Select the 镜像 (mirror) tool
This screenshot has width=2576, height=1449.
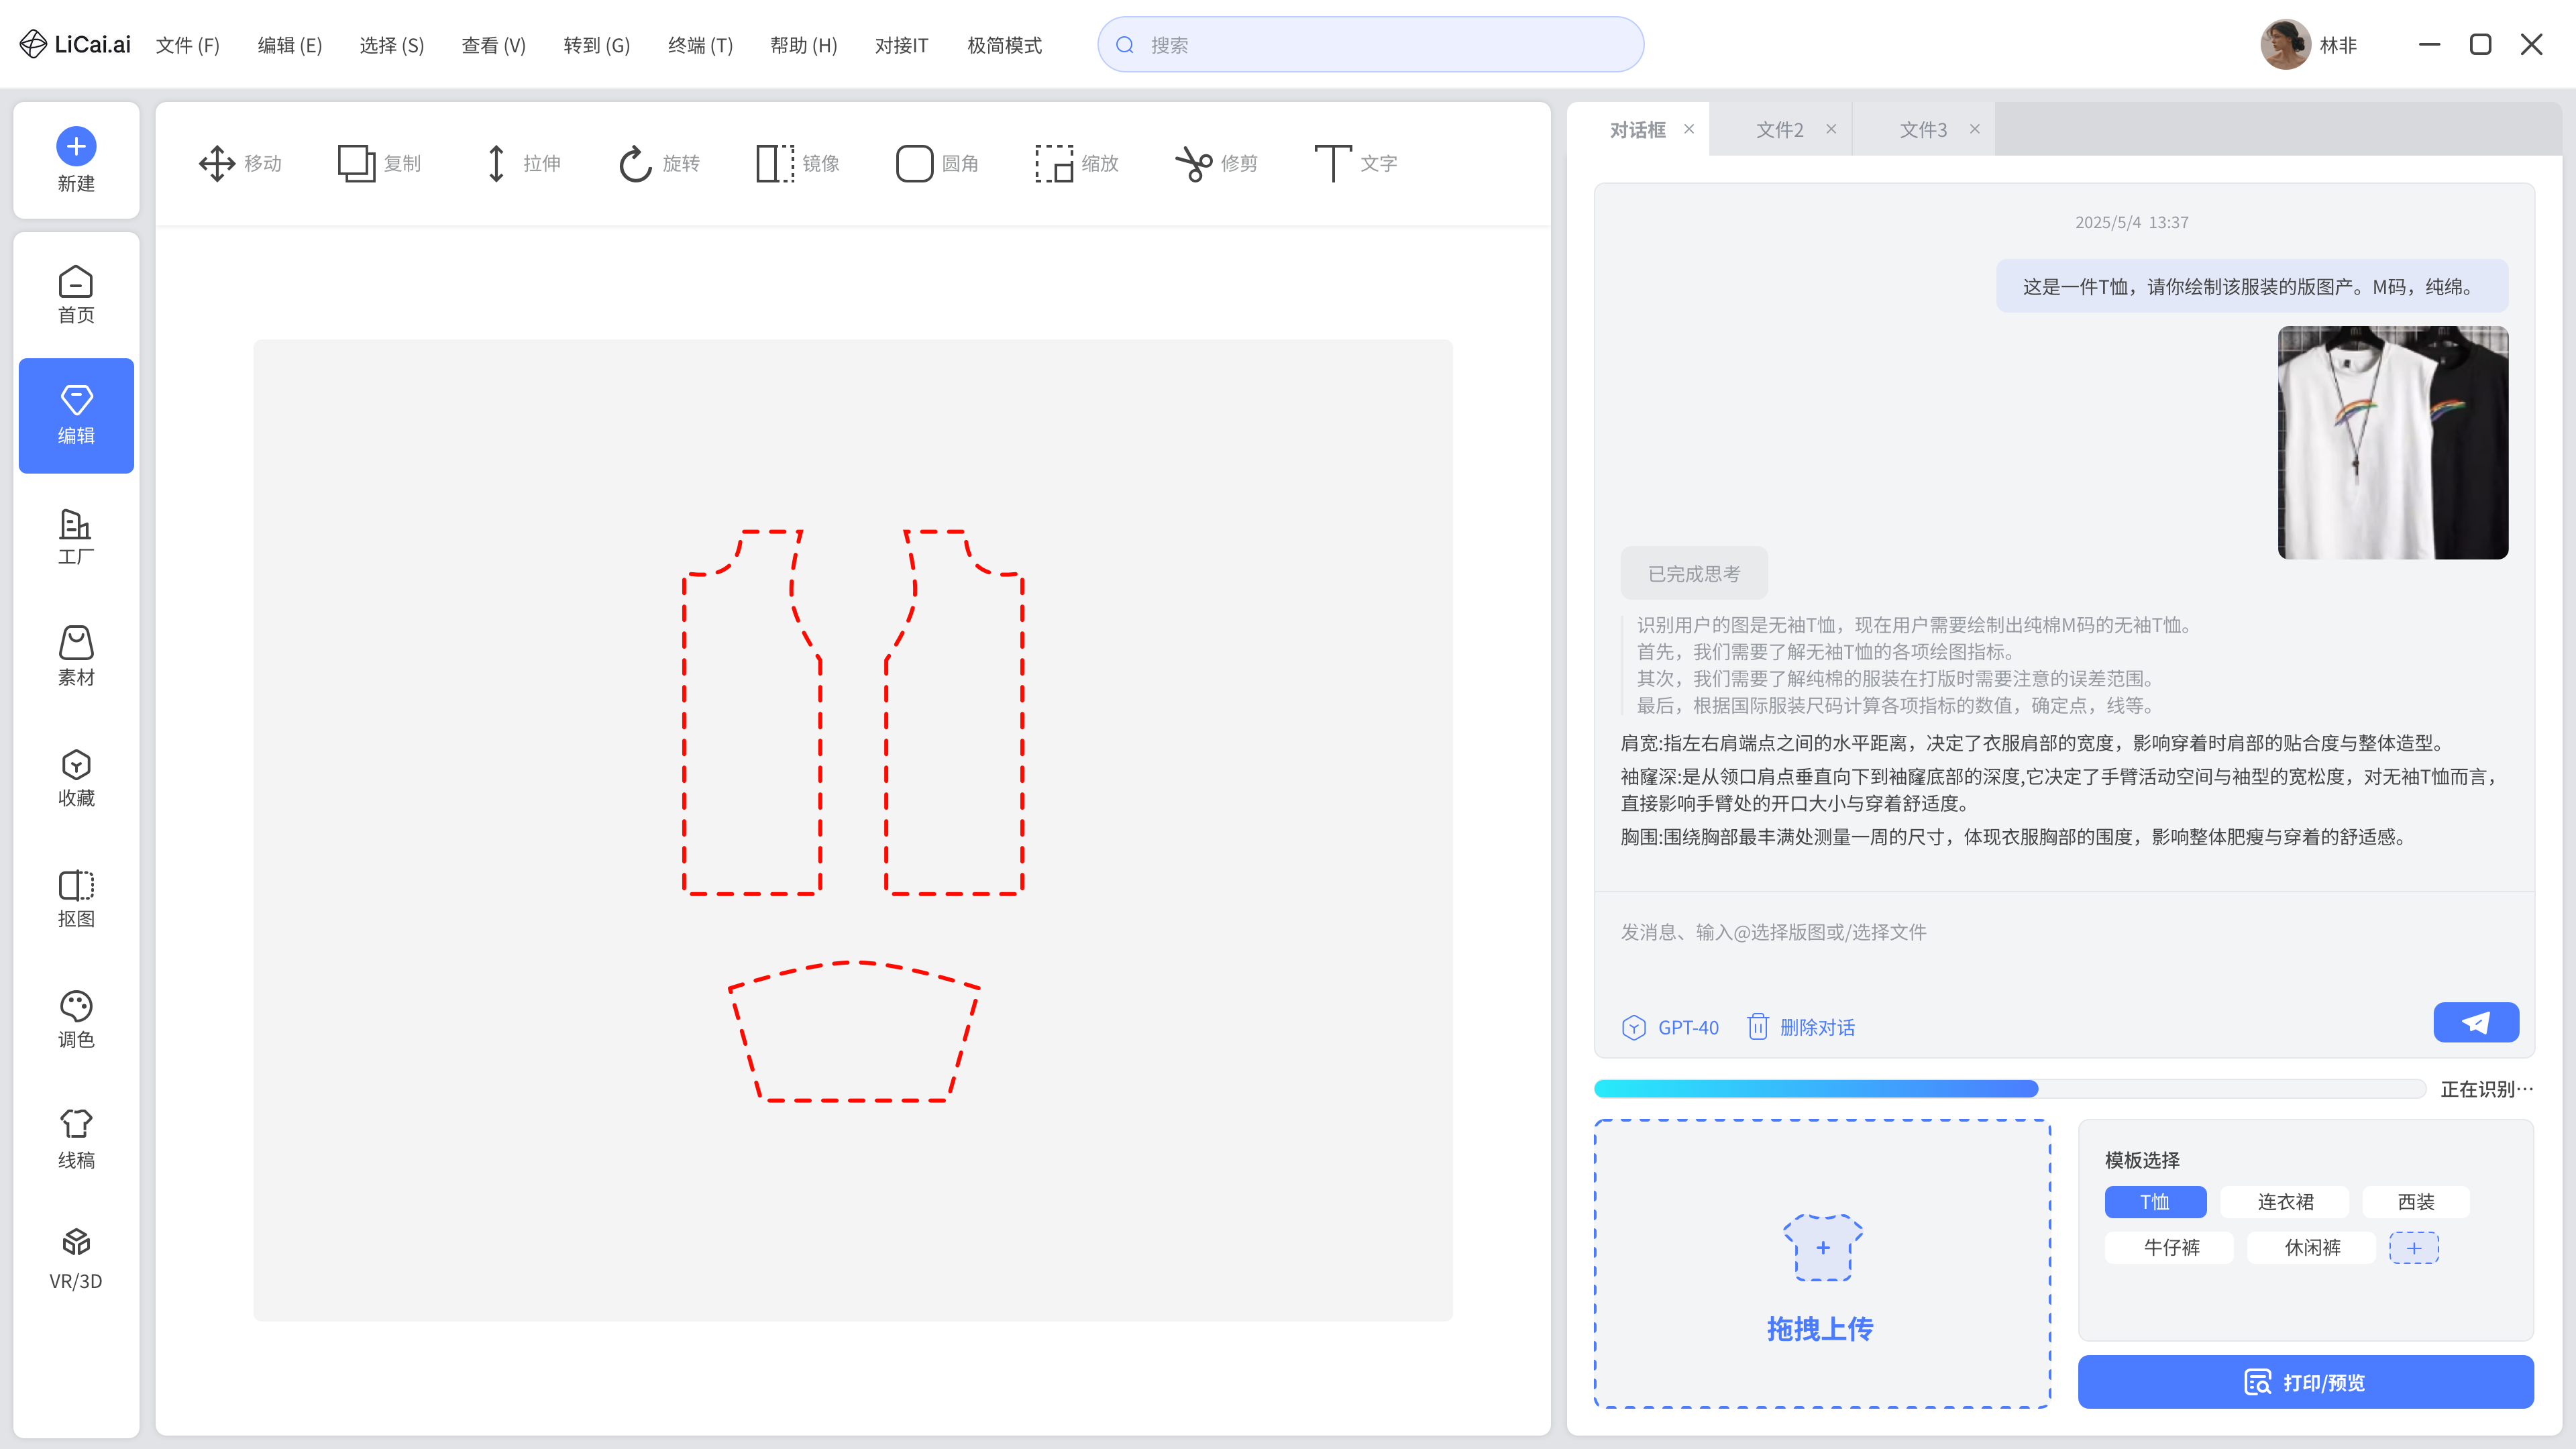tap(798, 163)
